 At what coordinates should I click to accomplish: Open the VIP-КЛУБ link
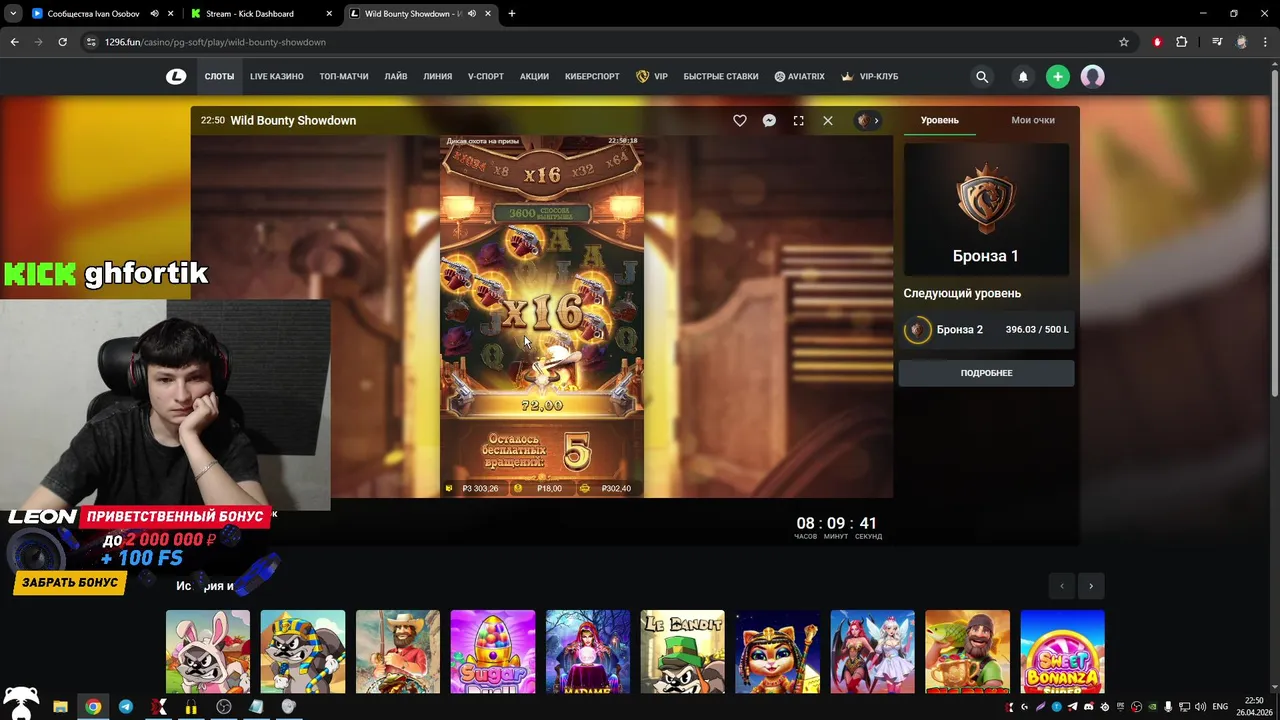870,76
